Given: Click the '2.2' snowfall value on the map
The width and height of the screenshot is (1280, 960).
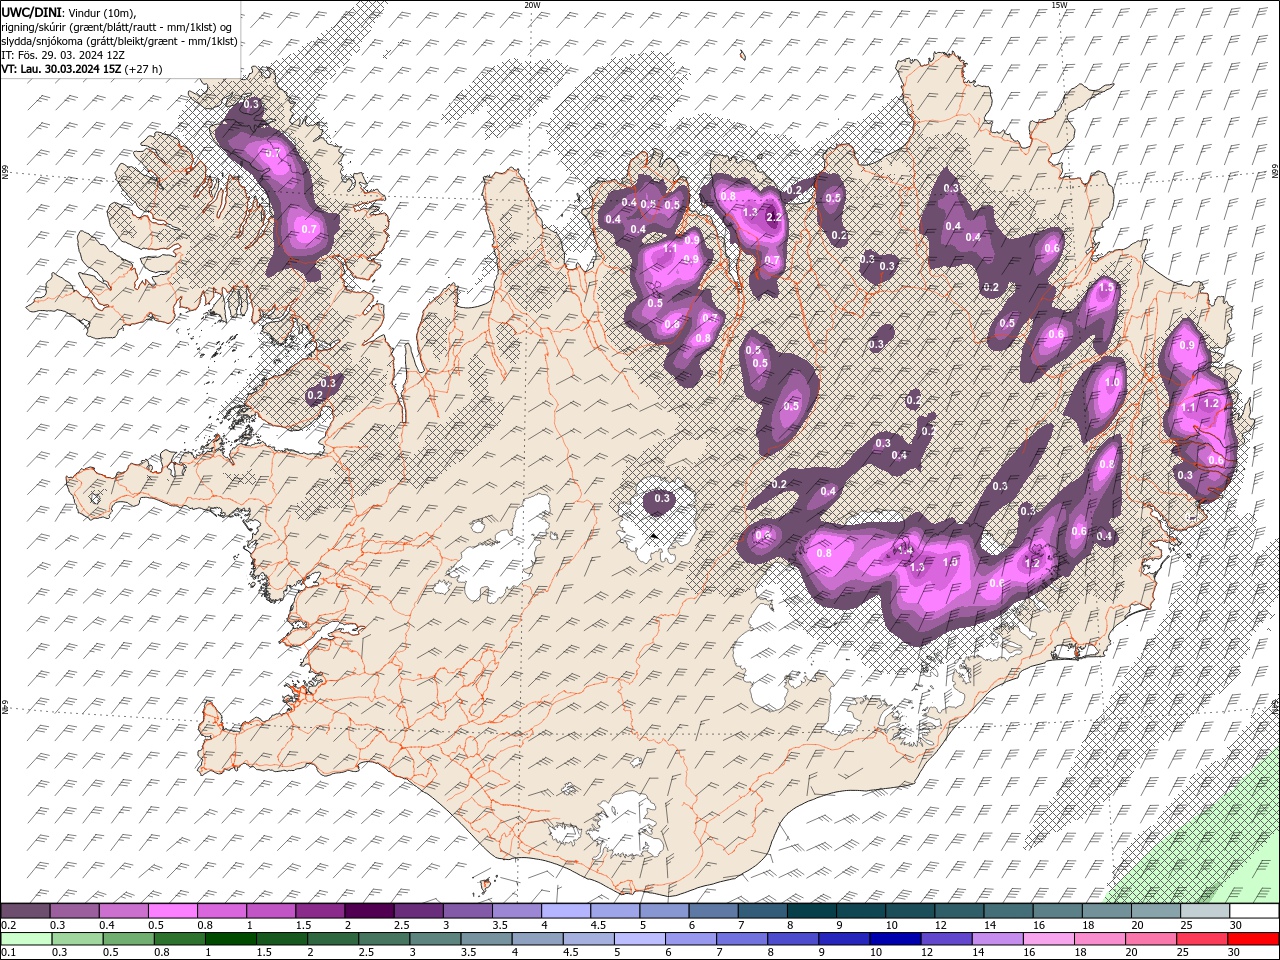Looking at the screenshot, I should pyautogui.click(x=773, y=217).
